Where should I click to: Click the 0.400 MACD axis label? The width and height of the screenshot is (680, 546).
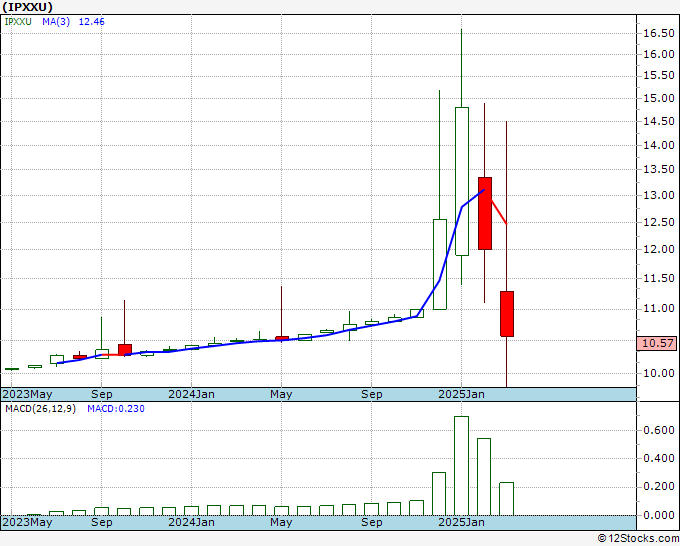pos(659,458)
